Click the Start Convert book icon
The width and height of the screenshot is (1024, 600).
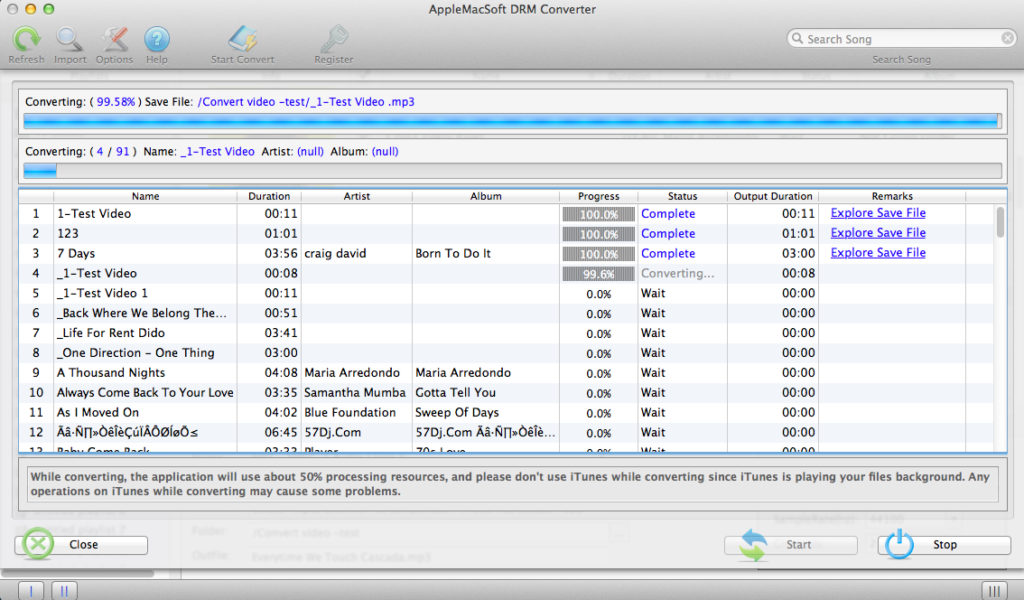click(x=241, y=38)
